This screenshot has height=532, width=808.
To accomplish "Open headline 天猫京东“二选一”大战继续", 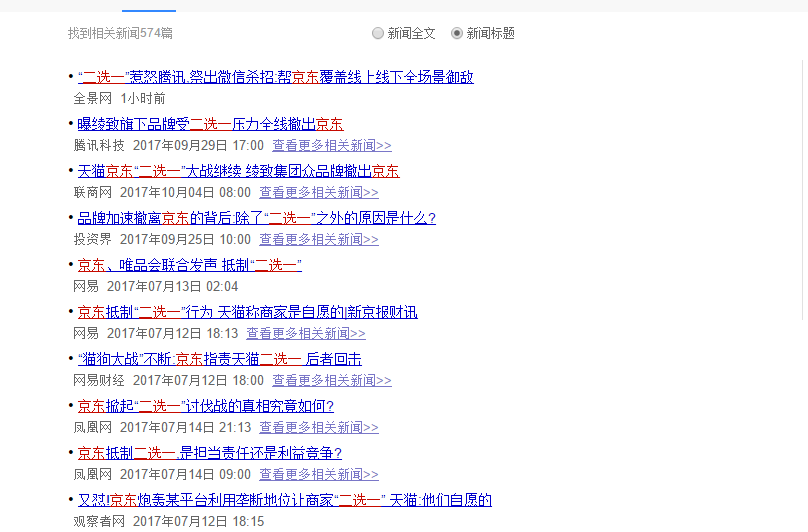I will coord(239,171).
